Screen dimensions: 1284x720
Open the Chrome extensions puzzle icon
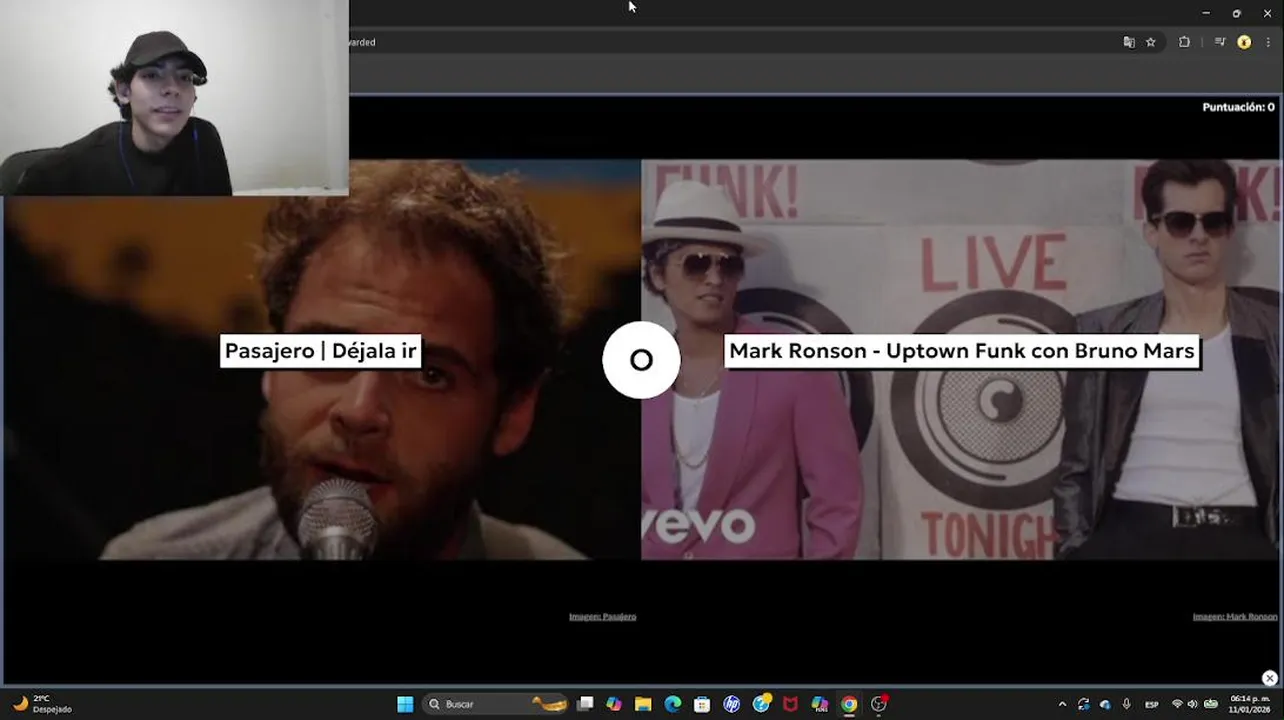[x=1184, y=42]
